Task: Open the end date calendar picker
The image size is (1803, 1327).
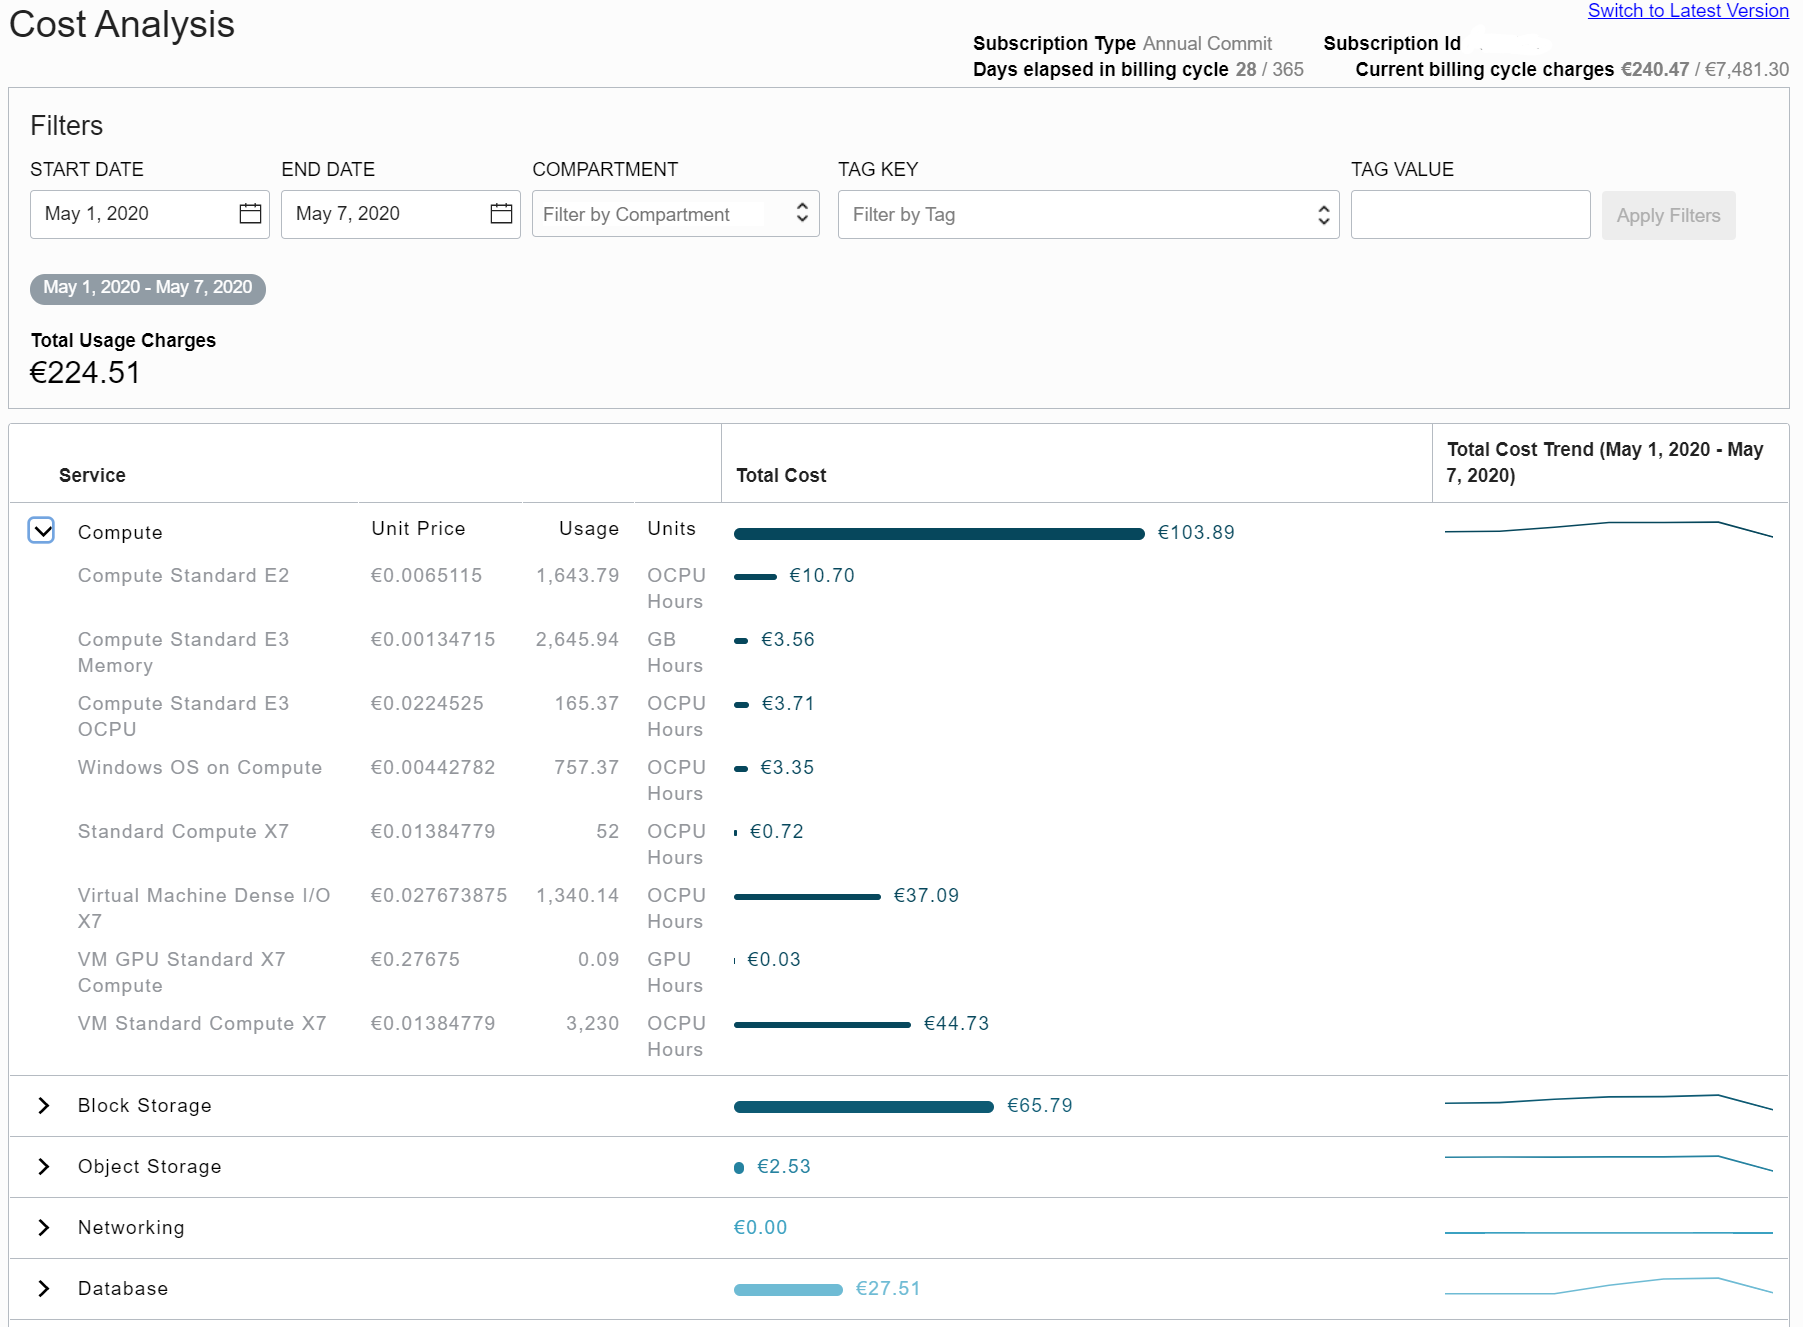Action: click(501, 213)
